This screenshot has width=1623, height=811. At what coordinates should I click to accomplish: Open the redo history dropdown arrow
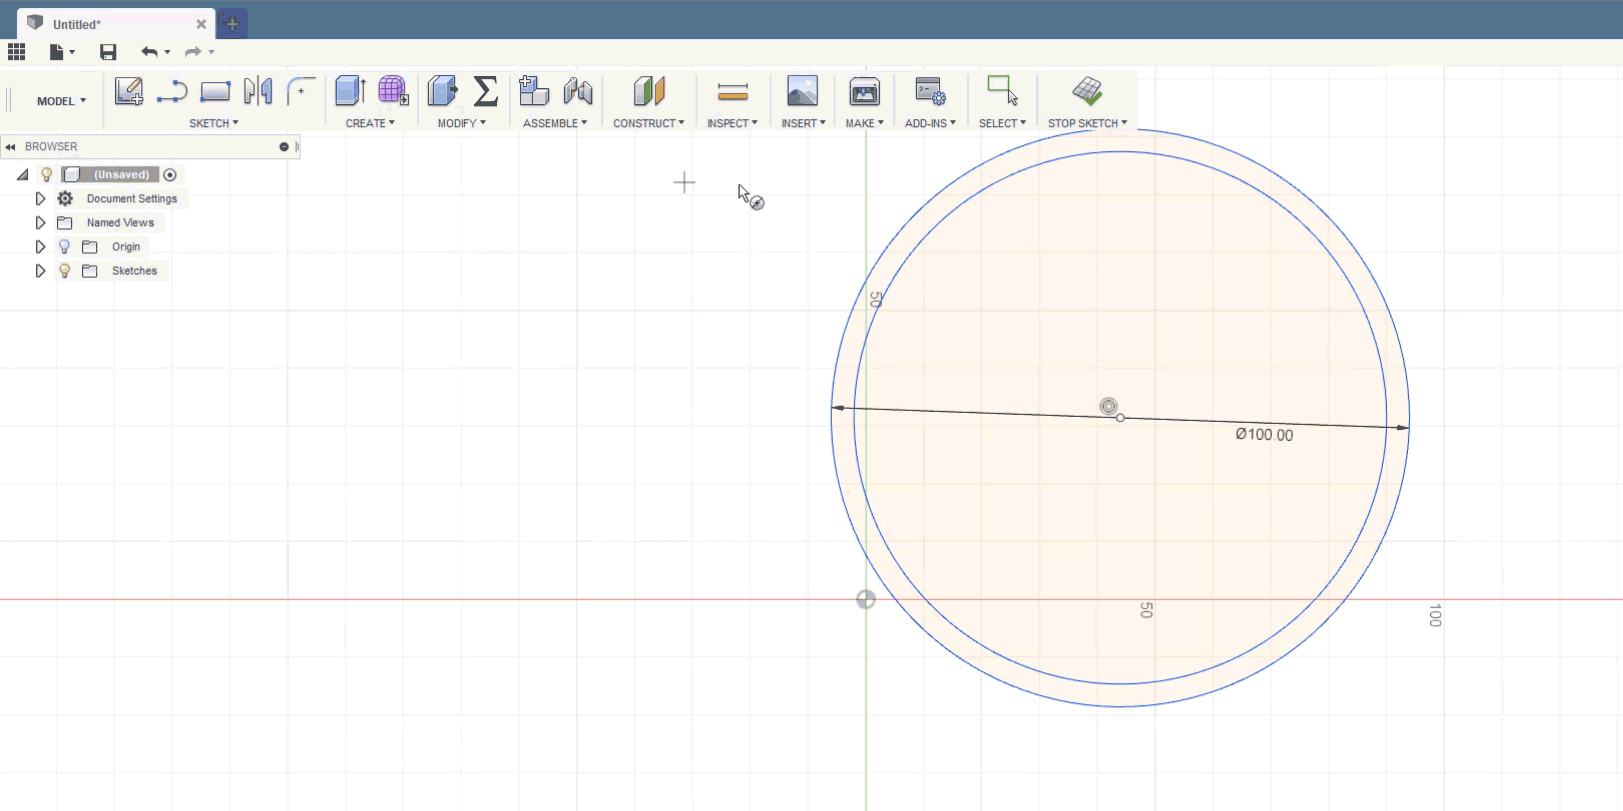pyautogui.click(x=211, y=52)
